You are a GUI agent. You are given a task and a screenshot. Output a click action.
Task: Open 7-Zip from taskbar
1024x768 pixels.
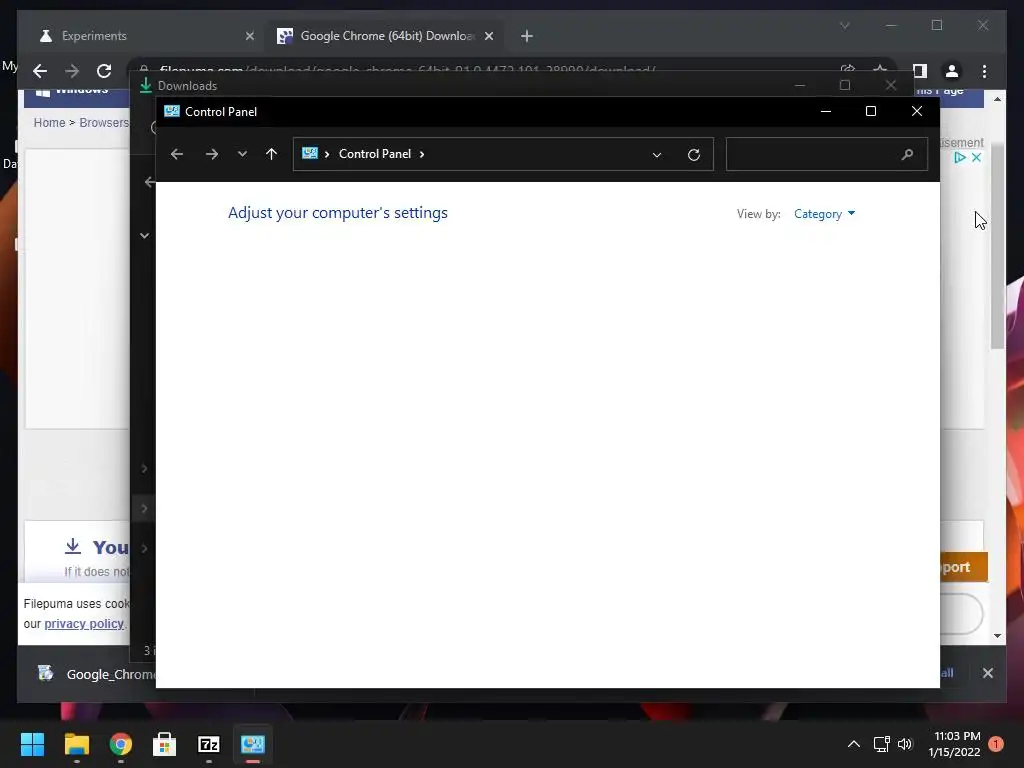[x=208, y=744]
